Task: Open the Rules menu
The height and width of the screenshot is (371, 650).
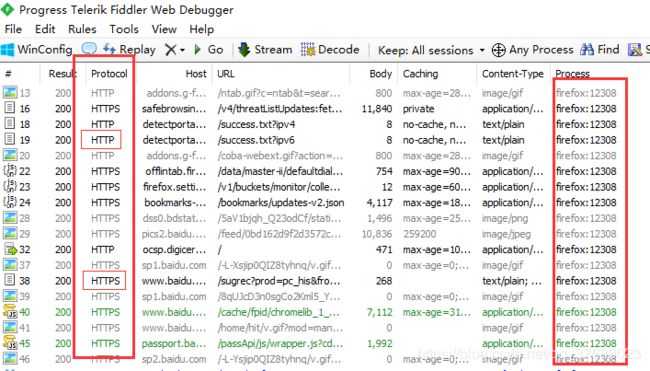Action: coord(82,29)
